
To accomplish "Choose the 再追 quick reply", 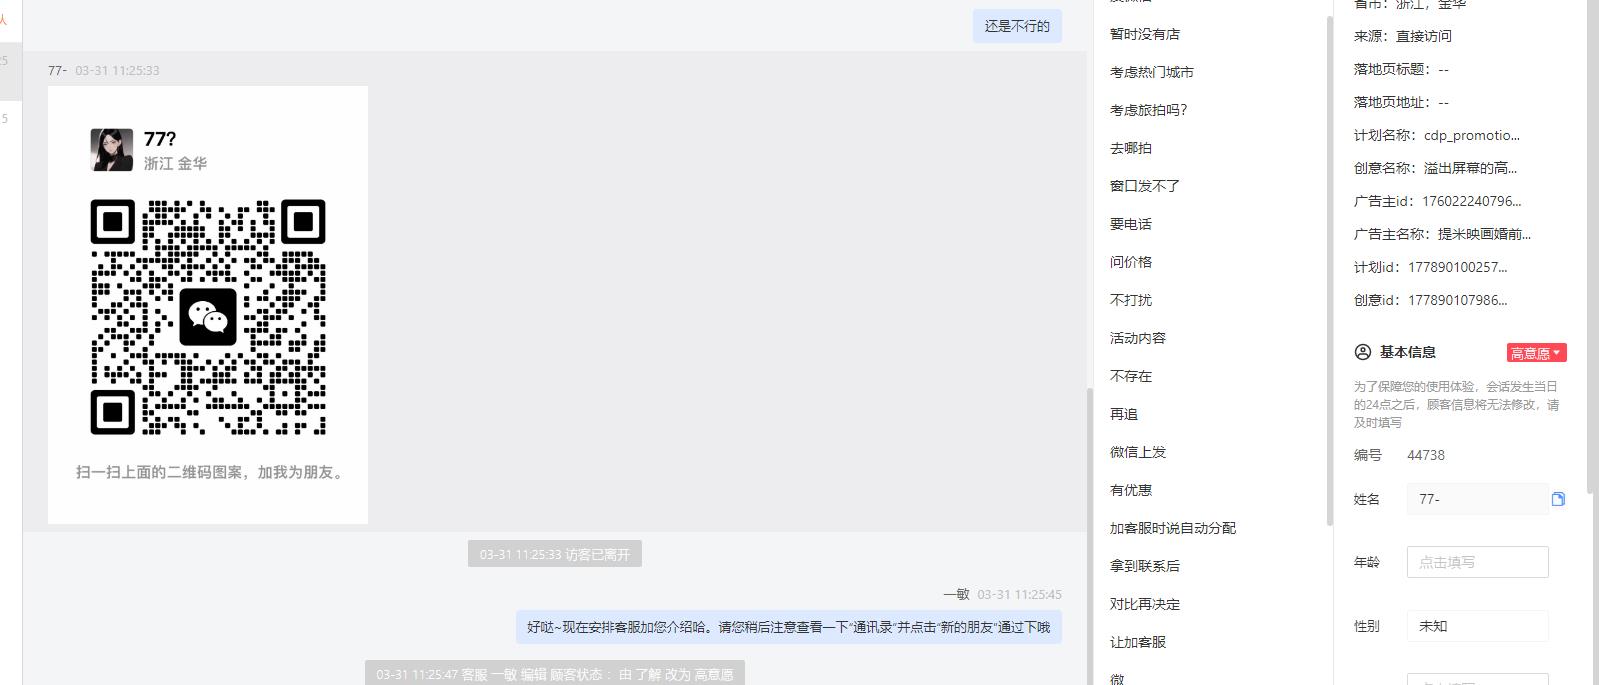I will (x=1124, y=414).
